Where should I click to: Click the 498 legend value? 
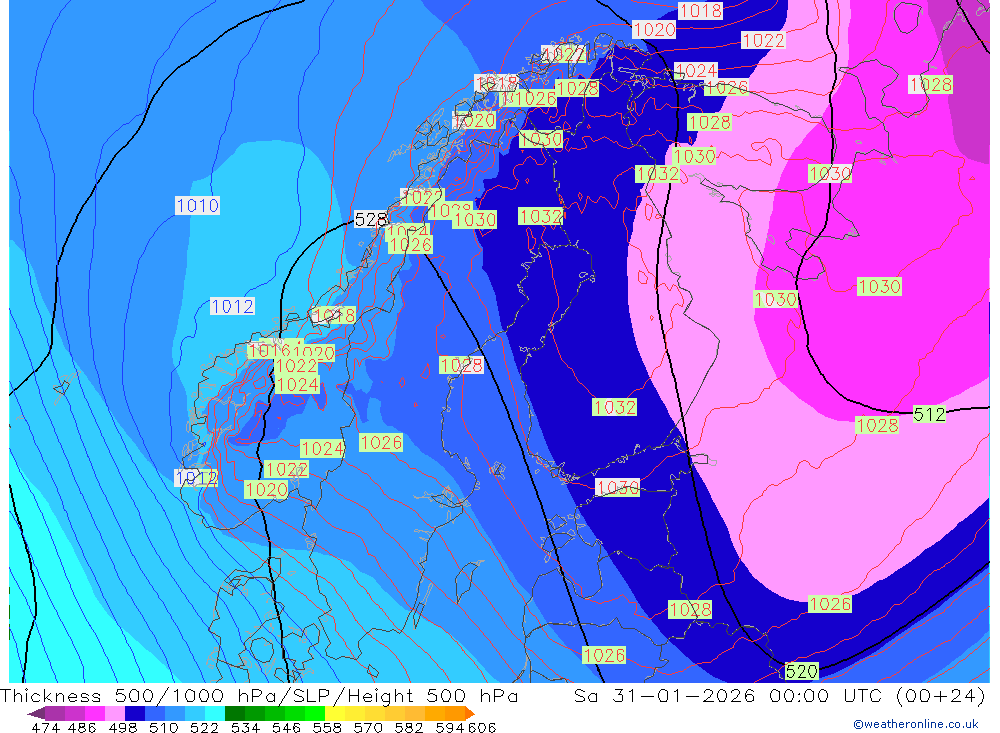pyautogui.click(x=123, y=727)
